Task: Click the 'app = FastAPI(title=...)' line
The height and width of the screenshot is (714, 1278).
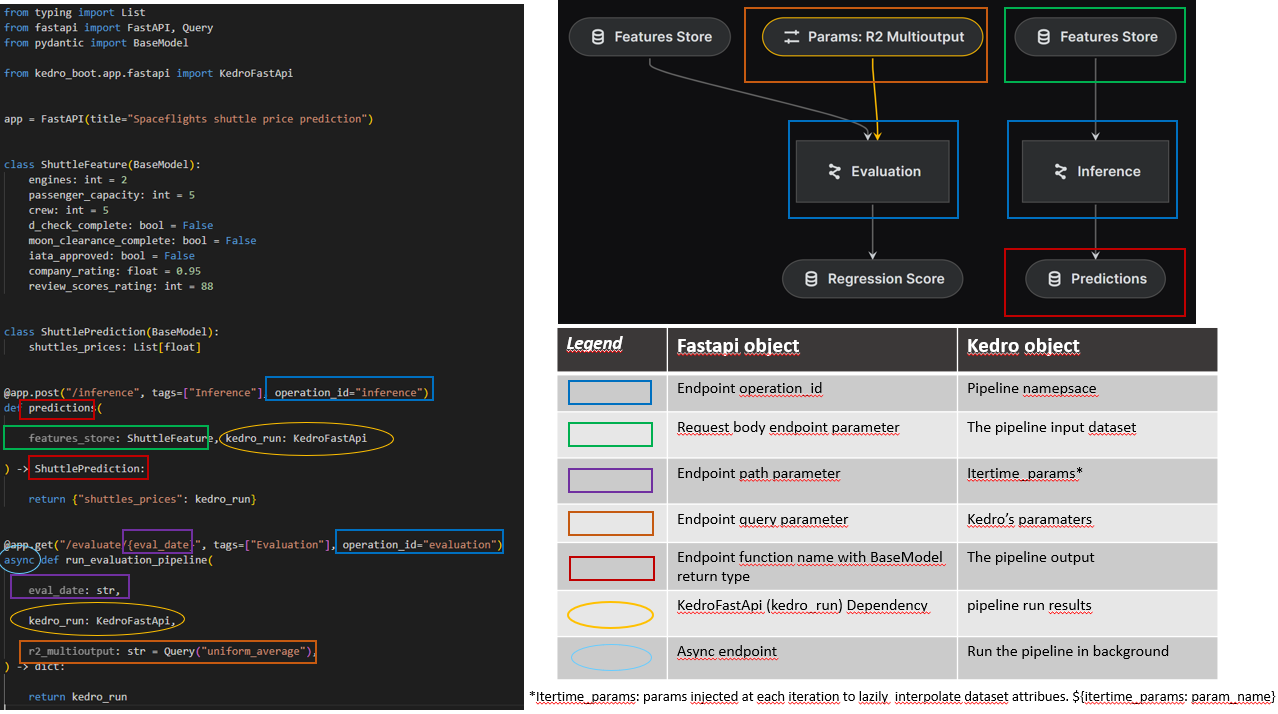Action: tap(188, 119)
